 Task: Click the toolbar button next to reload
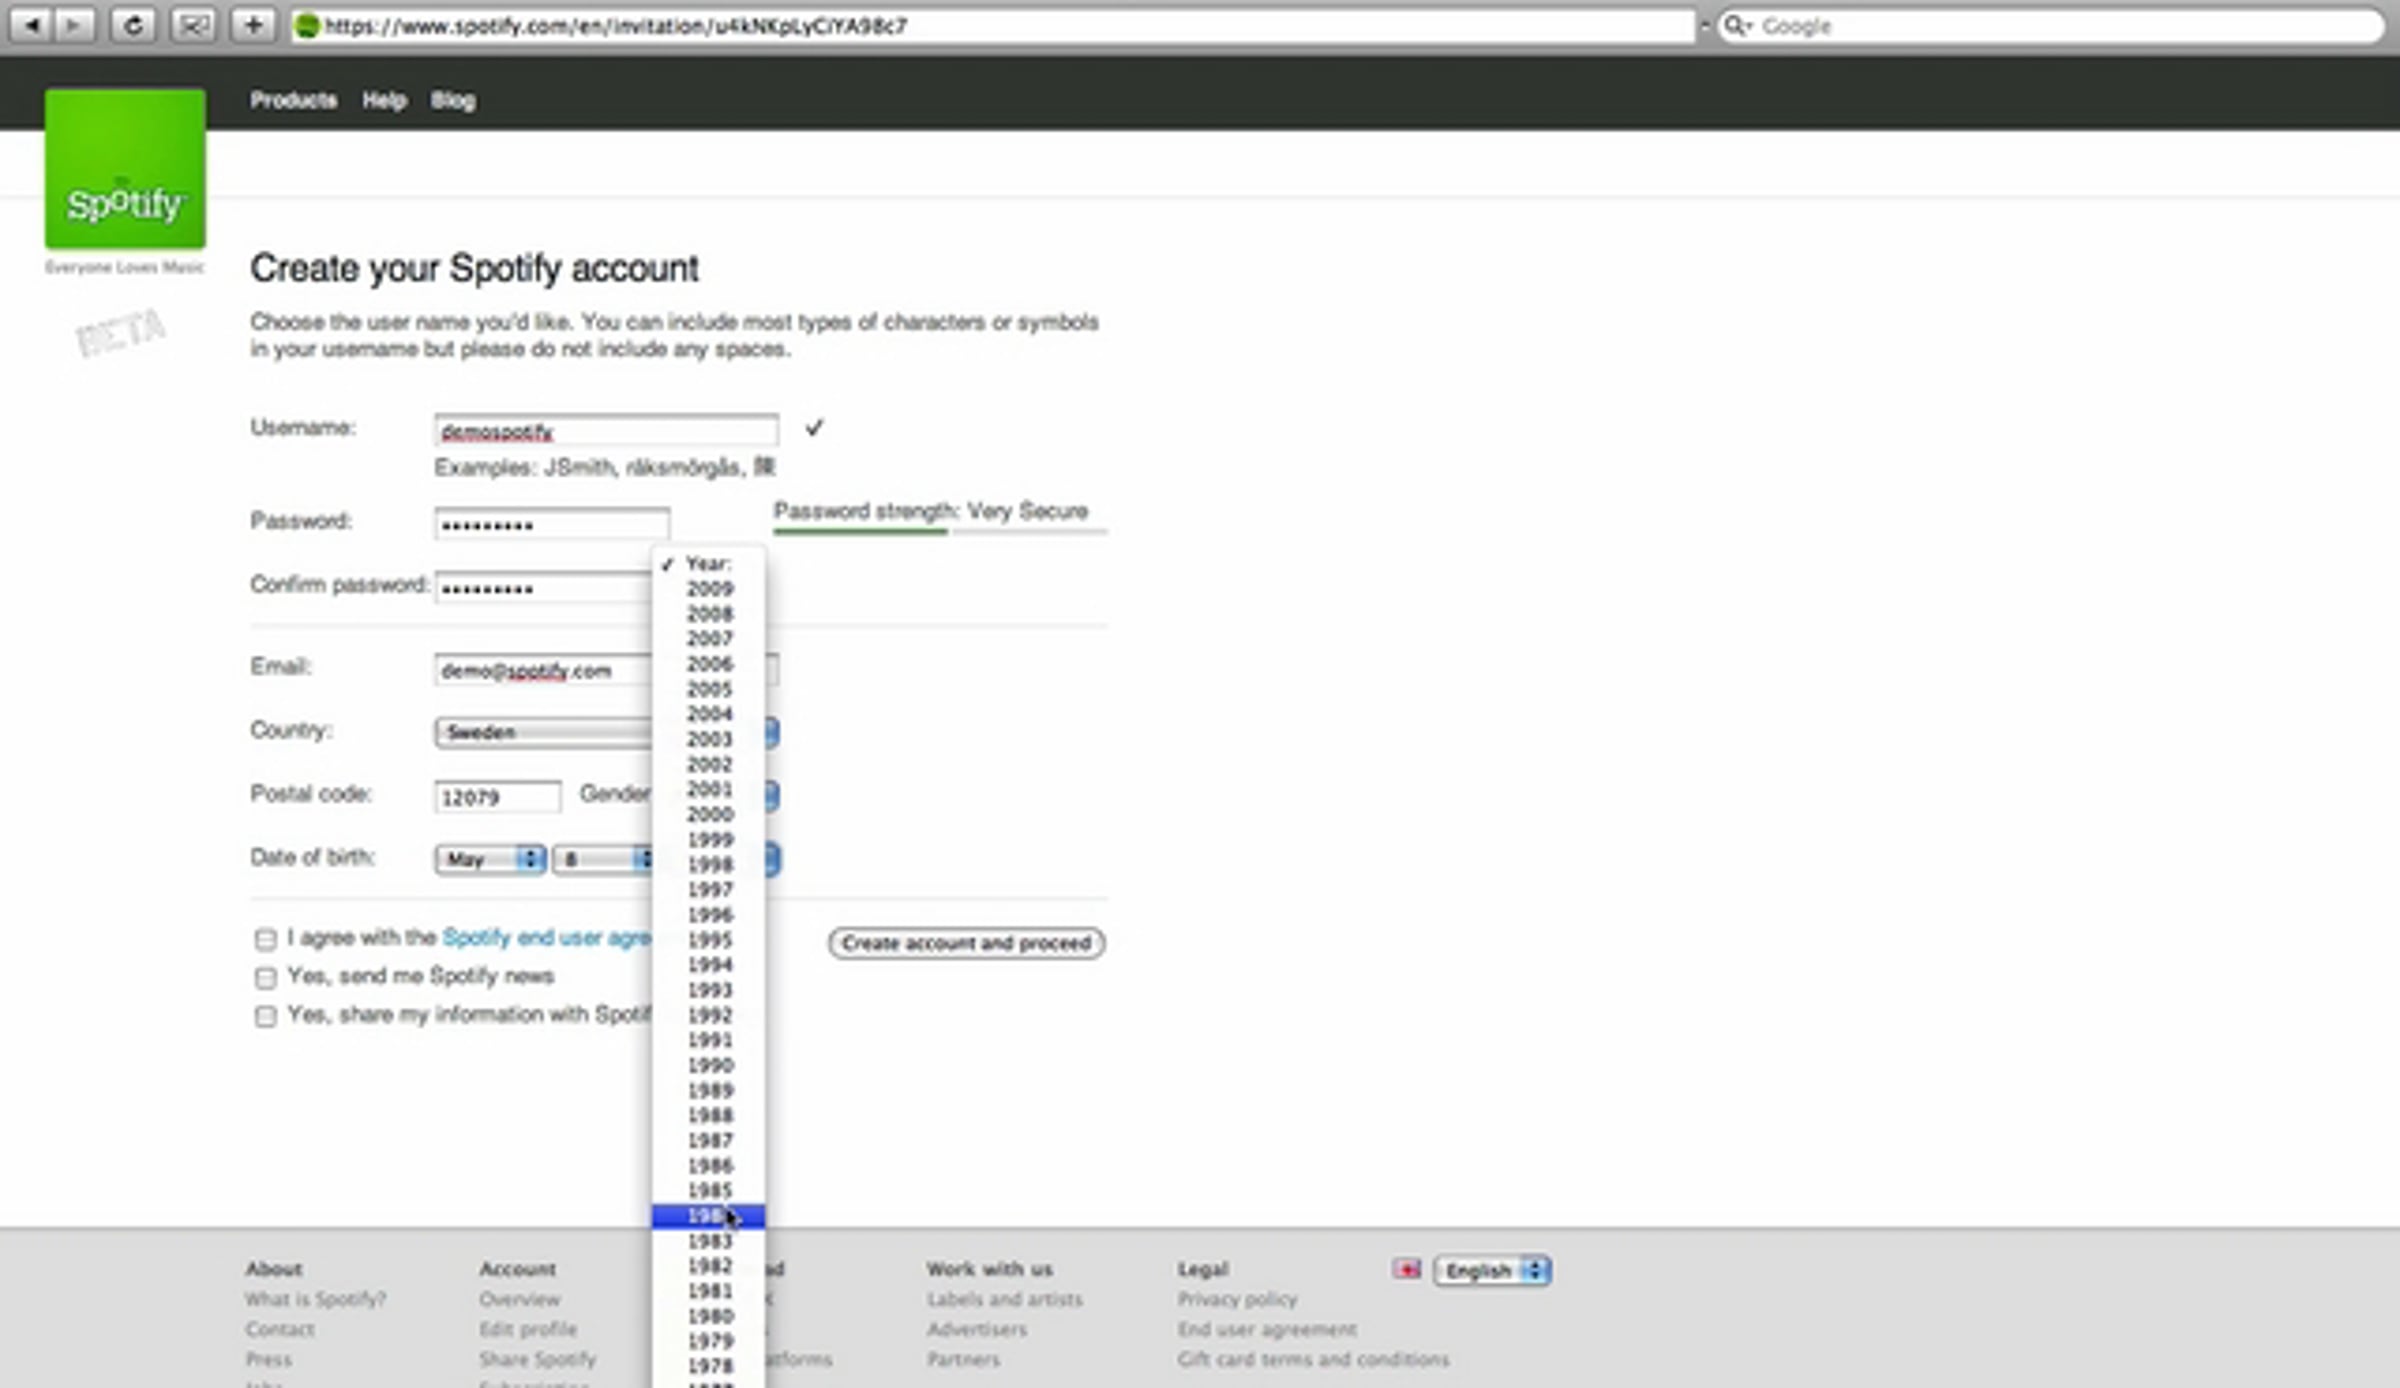click(192, 25)
